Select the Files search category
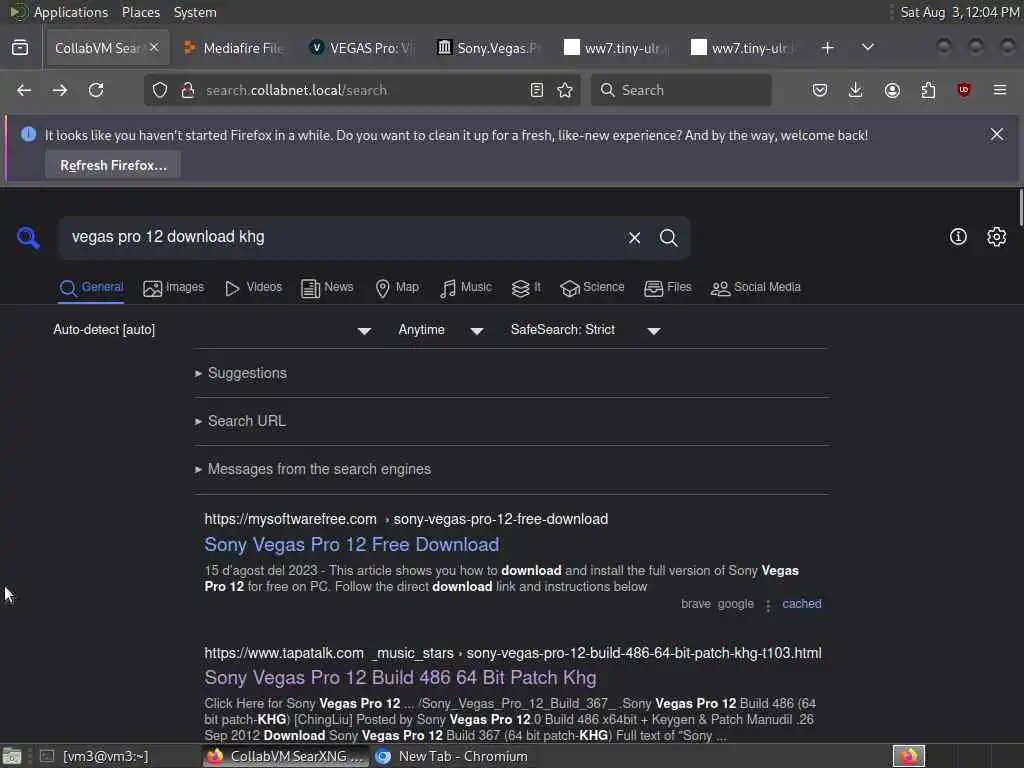Image resolution: width=1024 pixels, height=768 pixels. click(x=667, y=287)
